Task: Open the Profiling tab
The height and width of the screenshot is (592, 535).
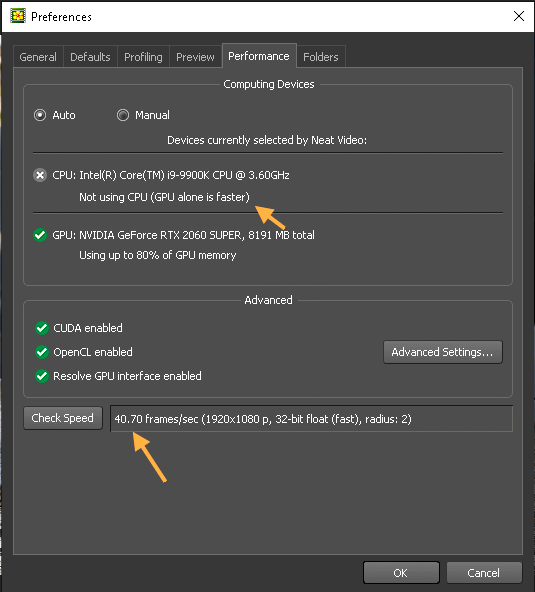Action: coord(143,57)
